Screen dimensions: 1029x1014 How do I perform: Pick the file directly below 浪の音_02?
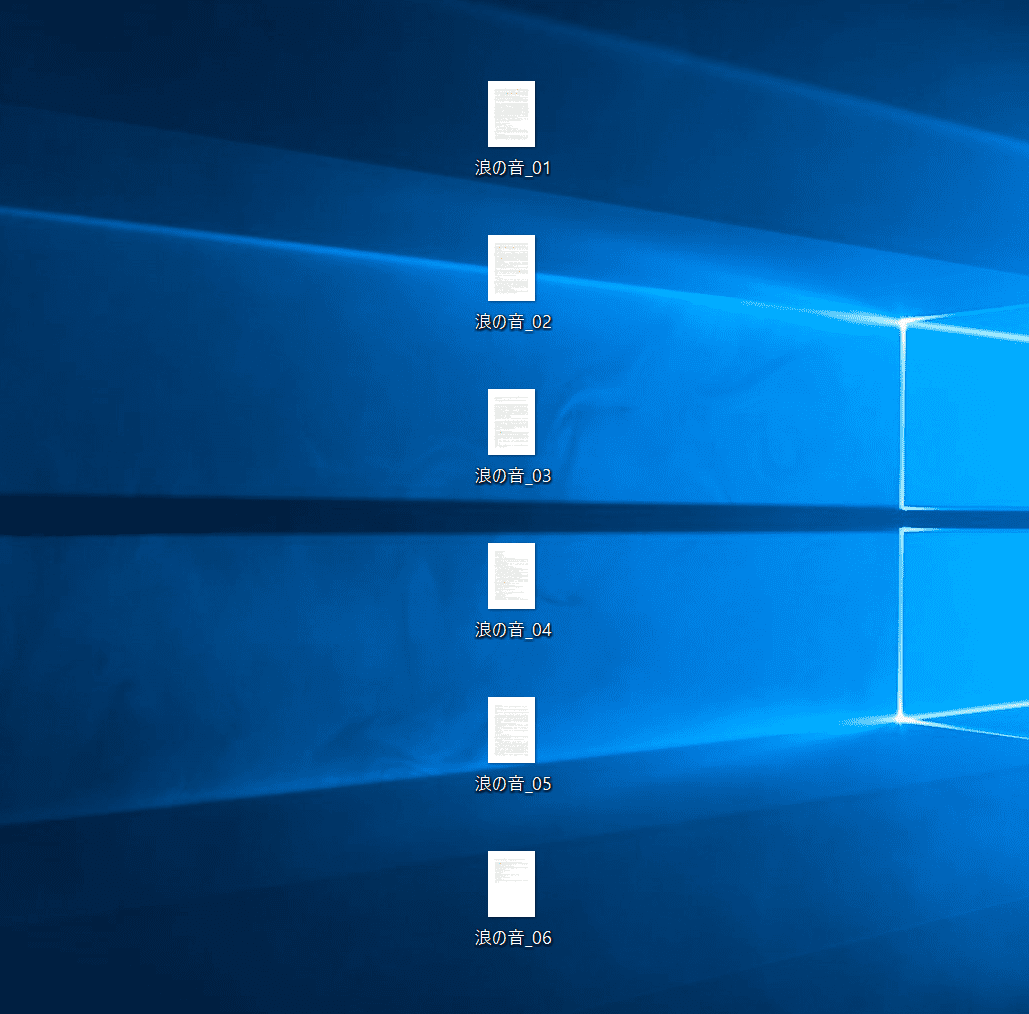point(511,422)
